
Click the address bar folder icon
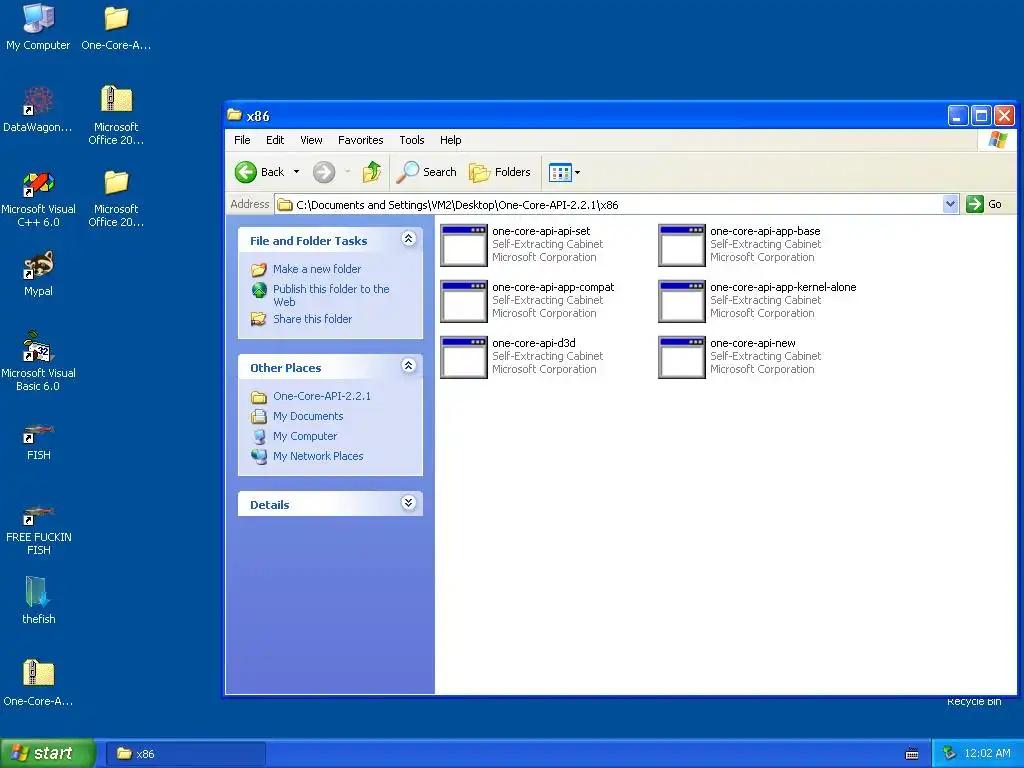click(x=285, y=204)
